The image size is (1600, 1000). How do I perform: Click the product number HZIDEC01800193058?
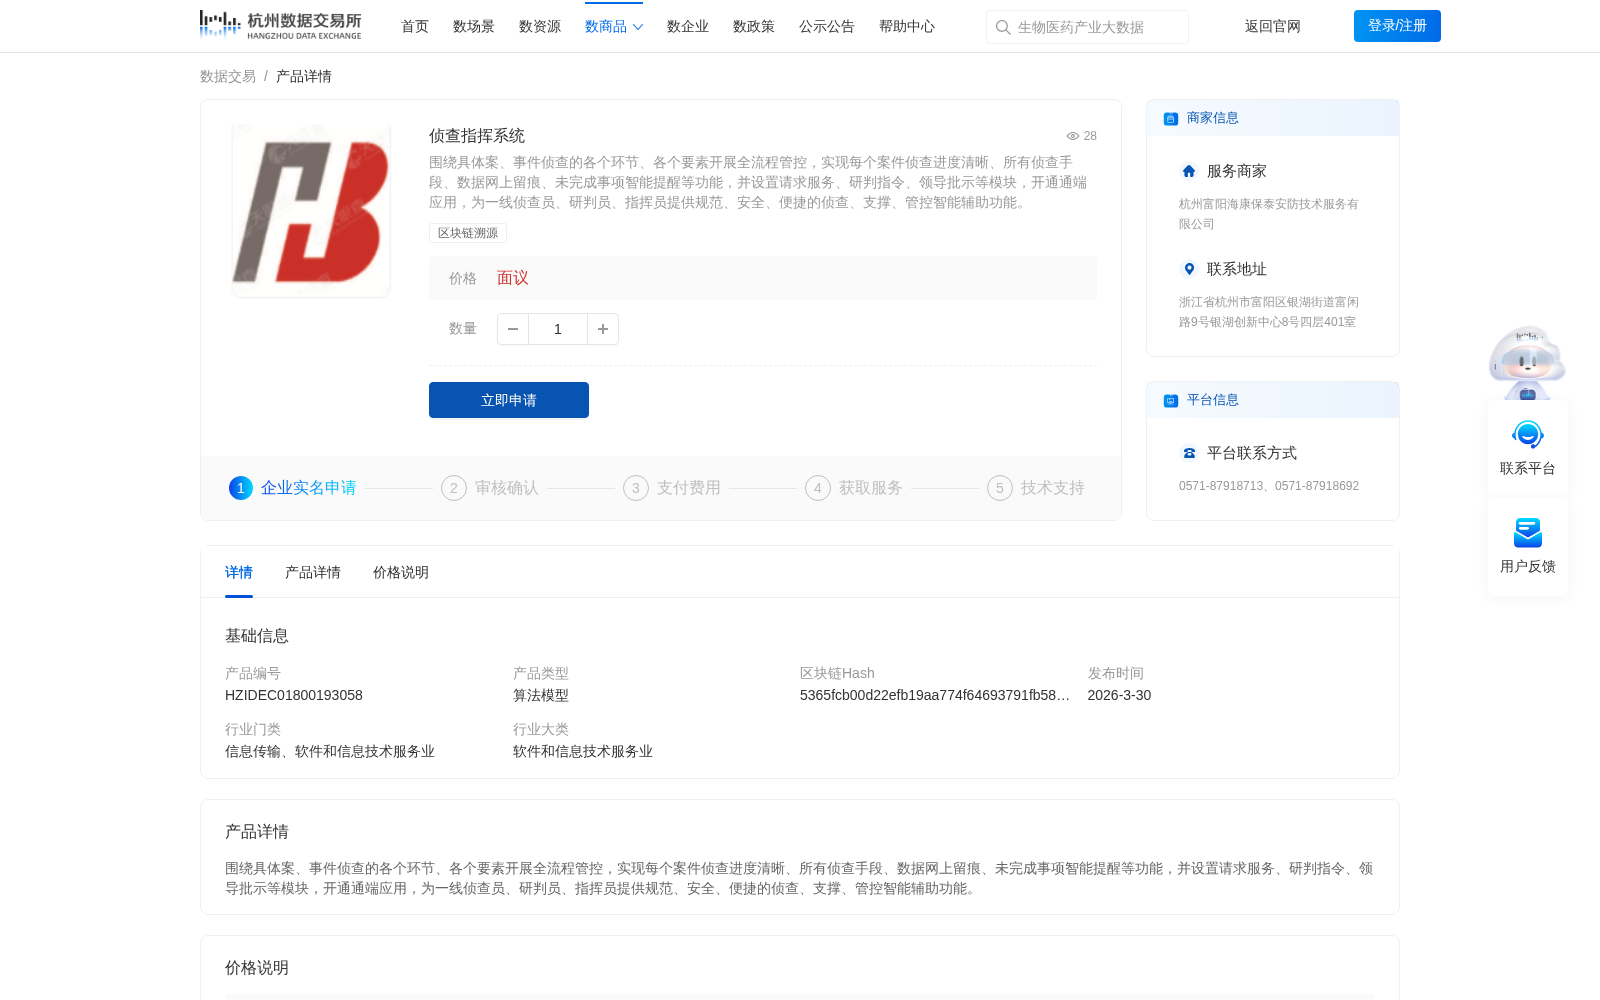point(294,696)
